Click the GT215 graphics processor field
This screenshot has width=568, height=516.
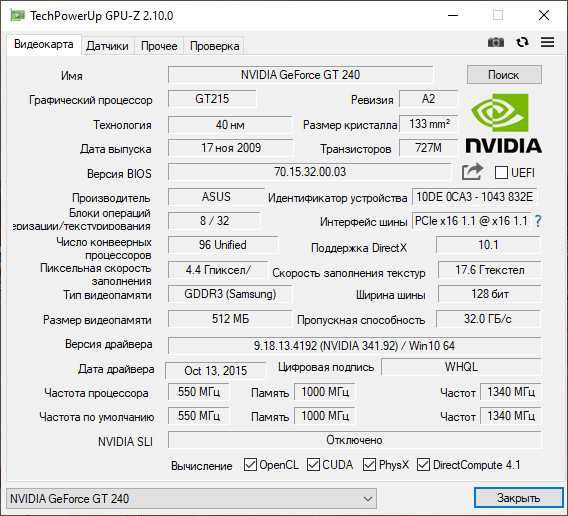click(212, 99)
